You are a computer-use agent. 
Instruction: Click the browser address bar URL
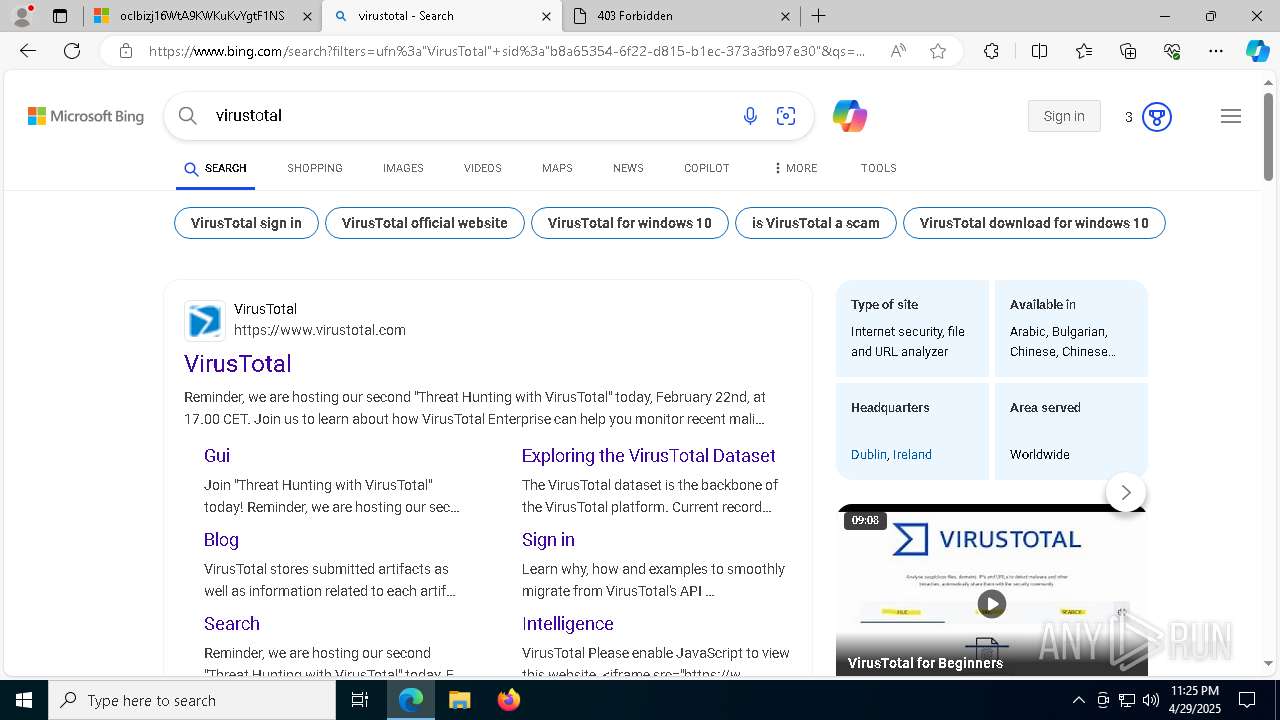click(506, 51)
